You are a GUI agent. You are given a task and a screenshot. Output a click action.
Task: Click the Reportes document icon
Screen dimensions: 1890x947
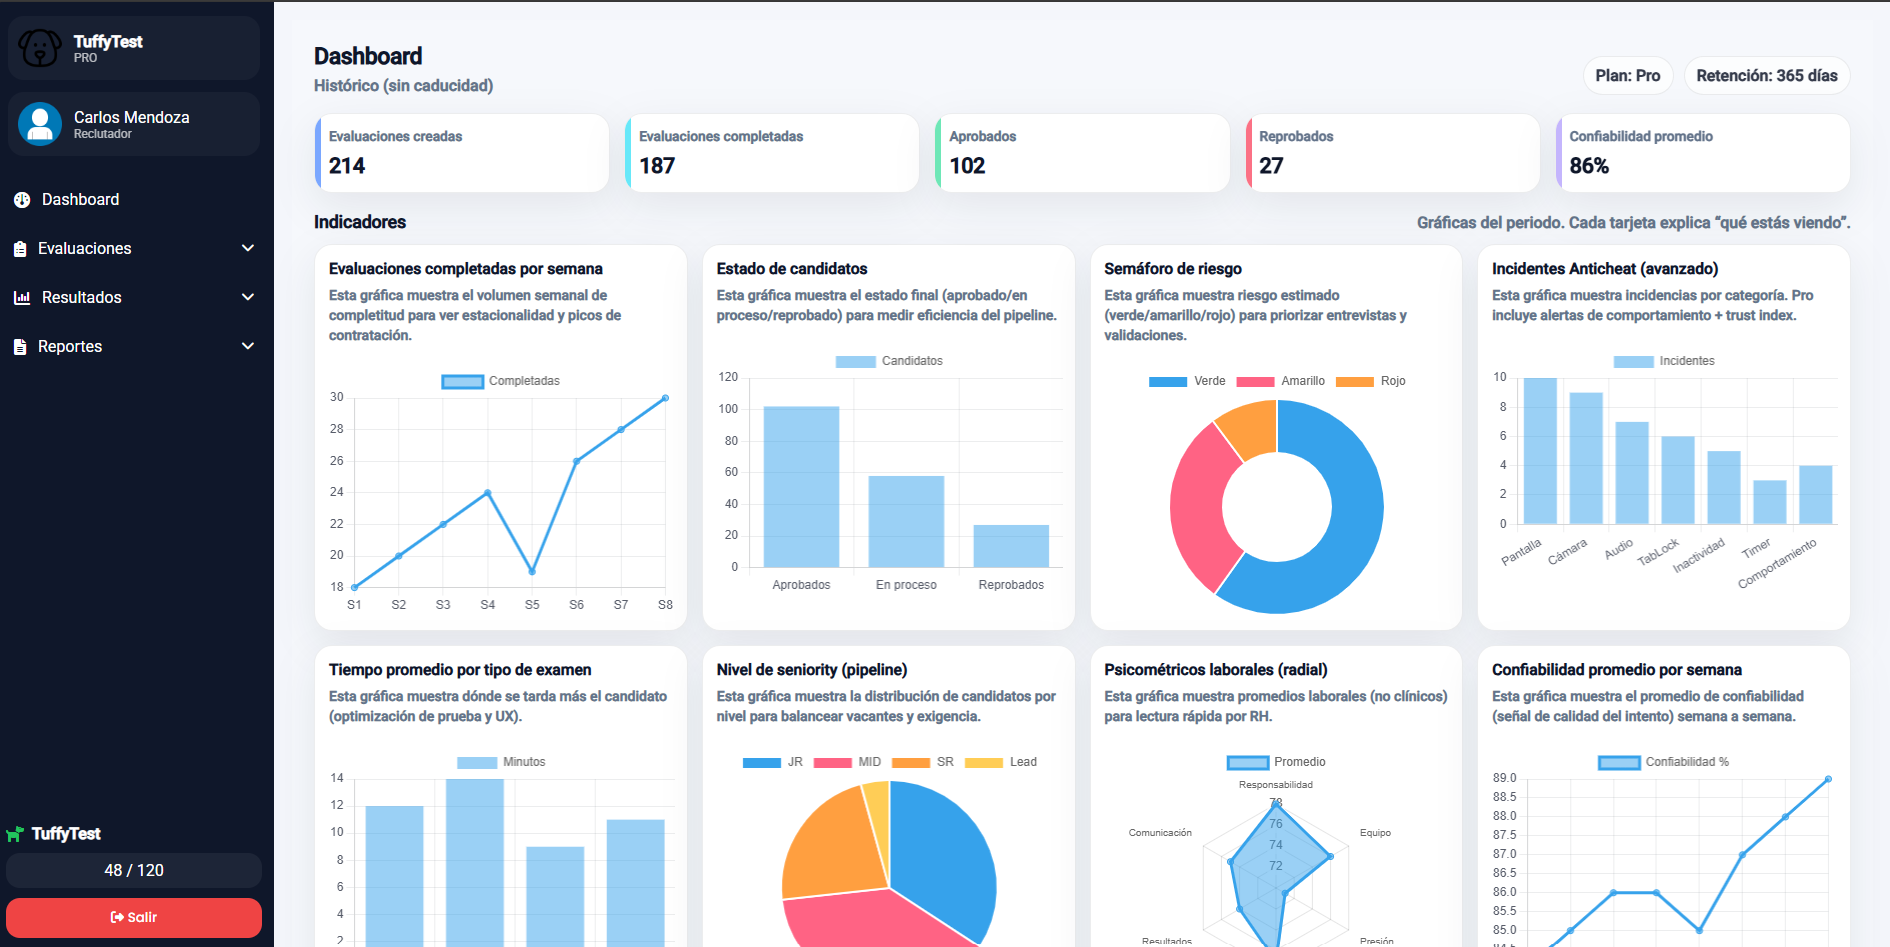pos(20,347)
